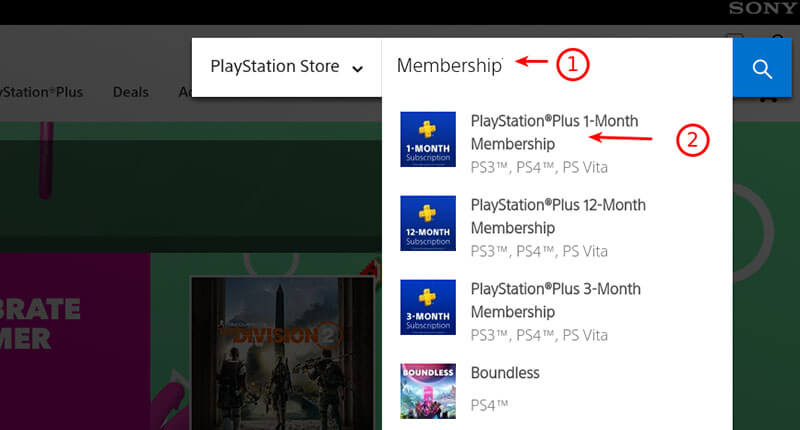This screenshot has width=800, height=430.
Task: Click the blue search magnifier button
Action: pos(762,67)
